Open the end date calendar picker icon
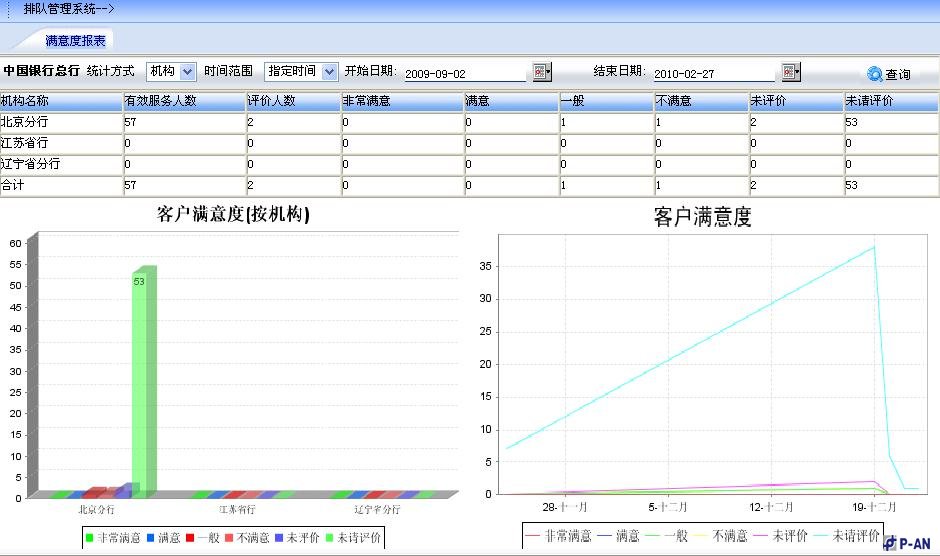The height and width of the screenshot is (556, 940). pyautogui.click(x=791, y=72)
